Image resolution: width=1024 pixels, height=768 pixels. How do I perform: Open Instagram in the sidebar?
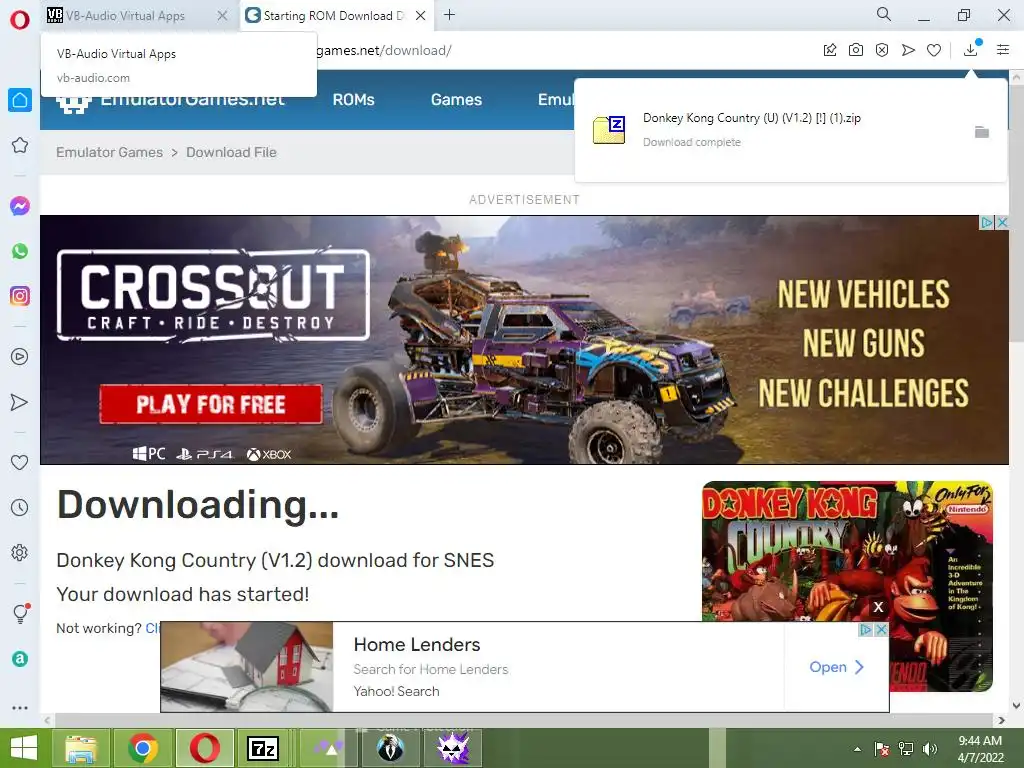20,296
